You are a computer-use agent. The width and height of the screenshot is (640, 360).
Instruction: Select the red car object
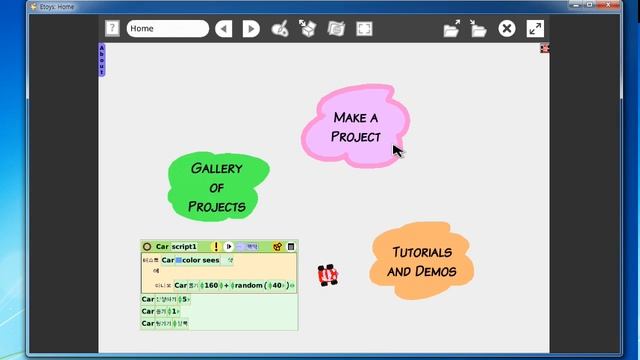[328, 275]
